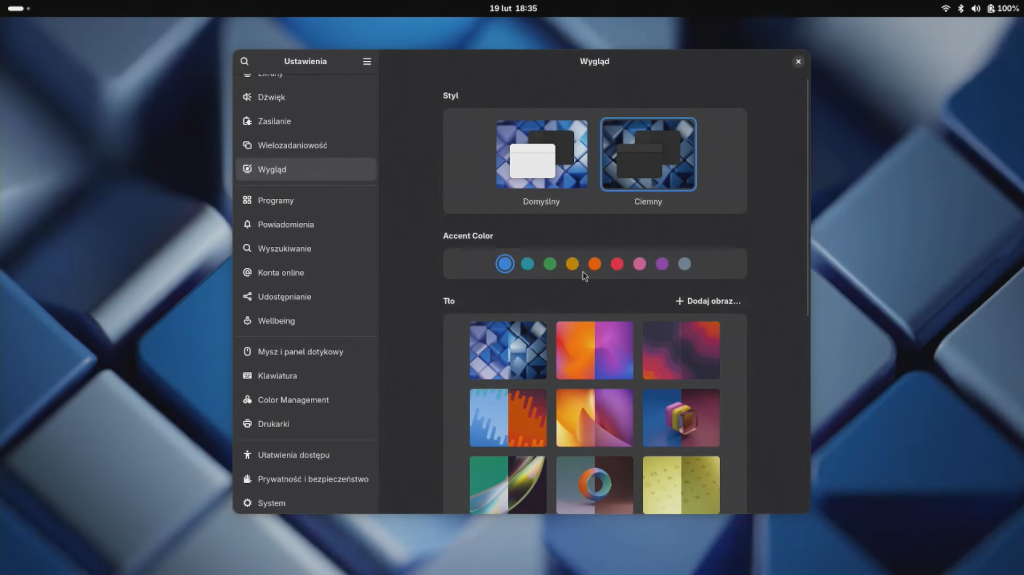The width and height of the screenshot is (1024, 575).
Task: Click the System gear icon
Action: [247, 503]
